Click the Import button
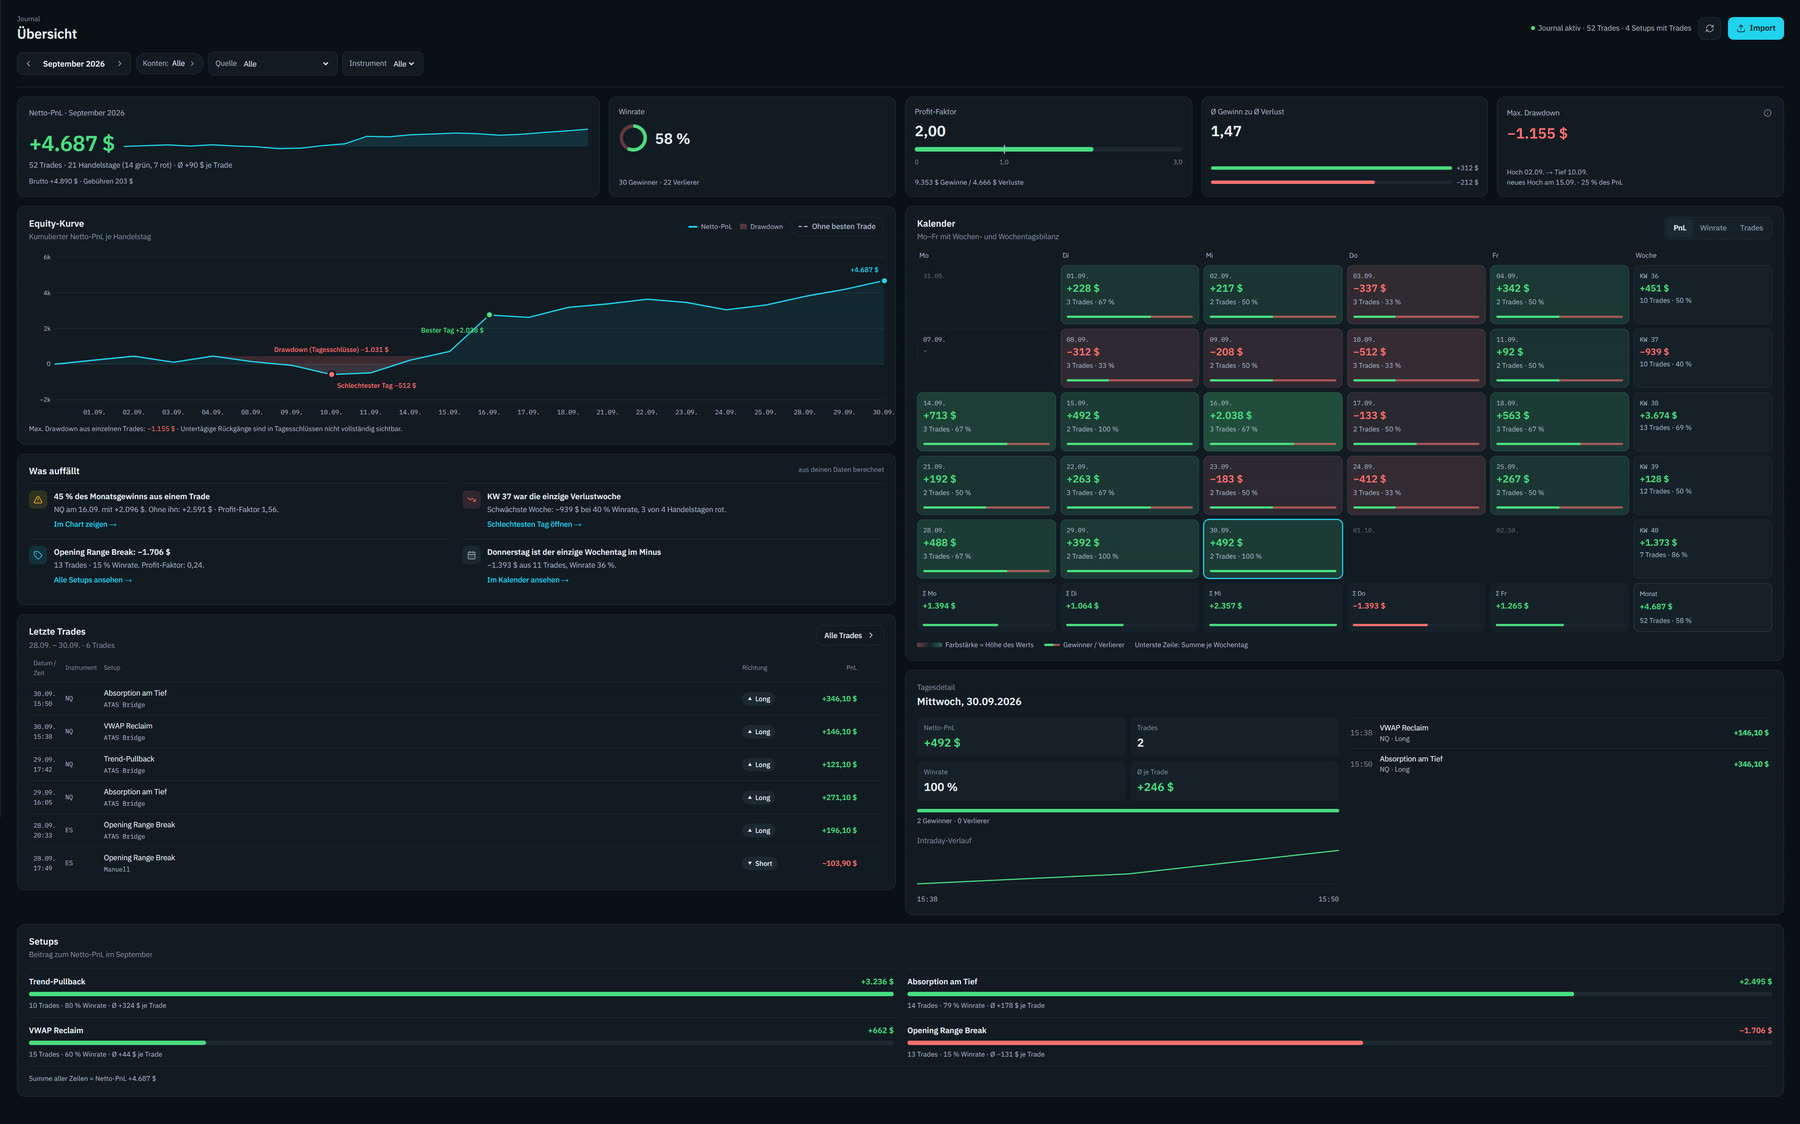The width and height of the screenshot is (1800, 1124). pos(1756,28)
